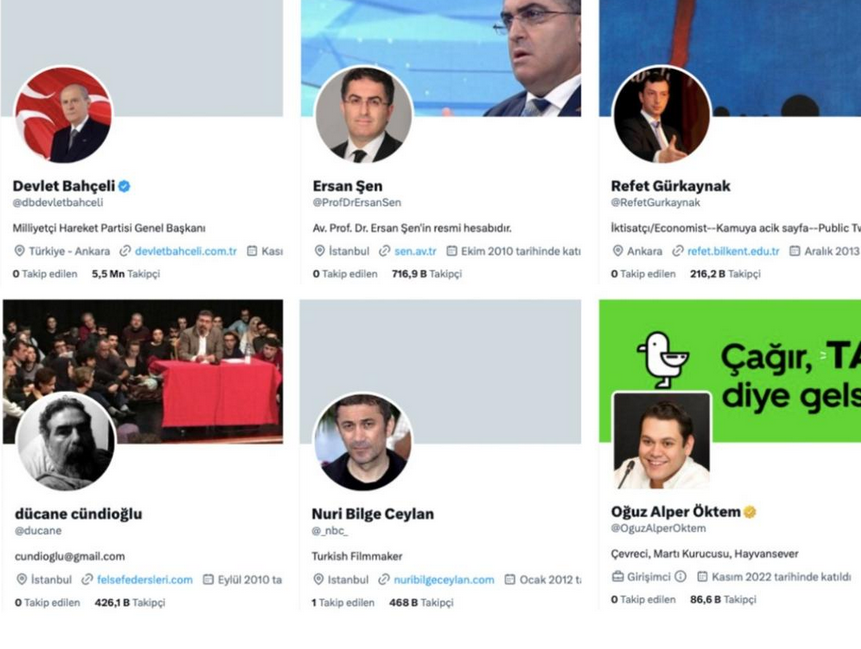Visit the refet.bilkent.edu.tr link

pos(733,251)
